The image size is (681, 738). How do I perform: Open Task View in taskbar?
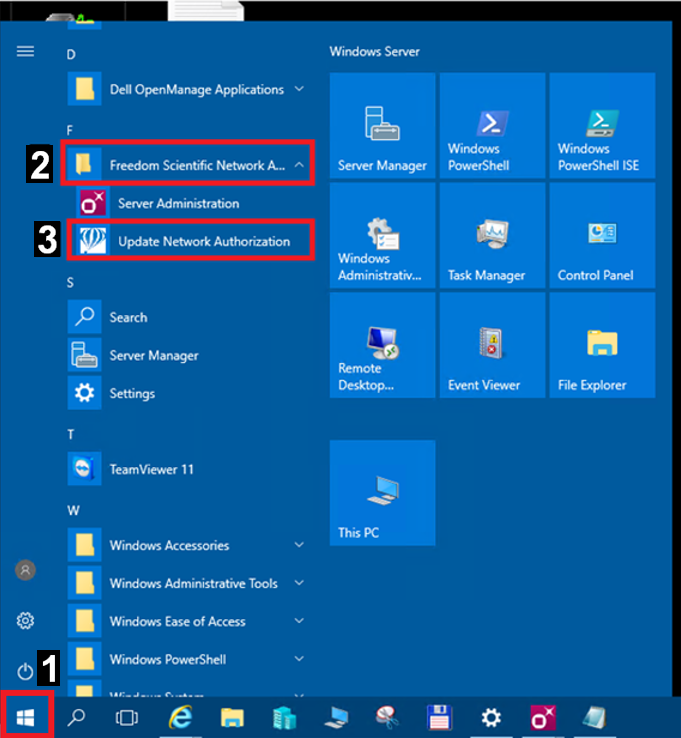click(127, 717)
